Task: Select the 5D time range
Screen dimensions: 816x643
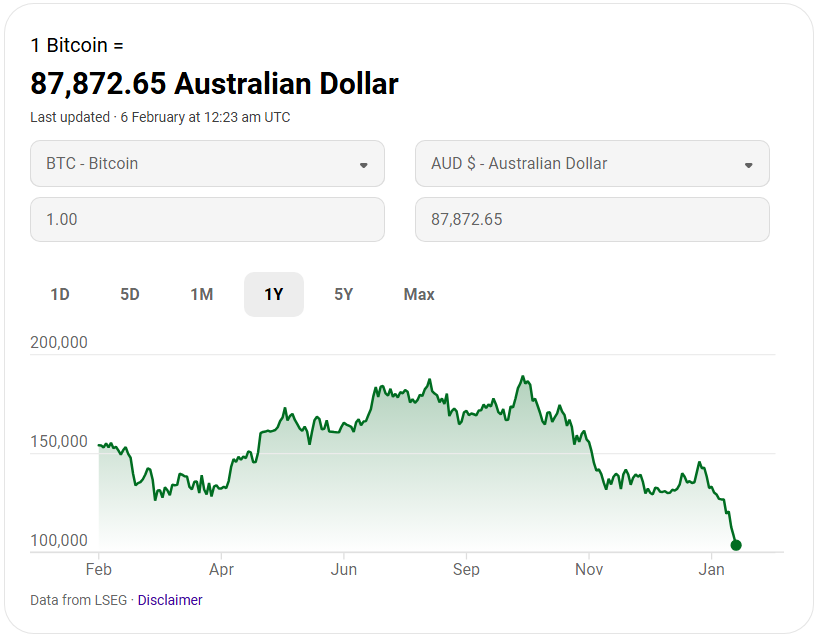Action: tap(130, 294)
